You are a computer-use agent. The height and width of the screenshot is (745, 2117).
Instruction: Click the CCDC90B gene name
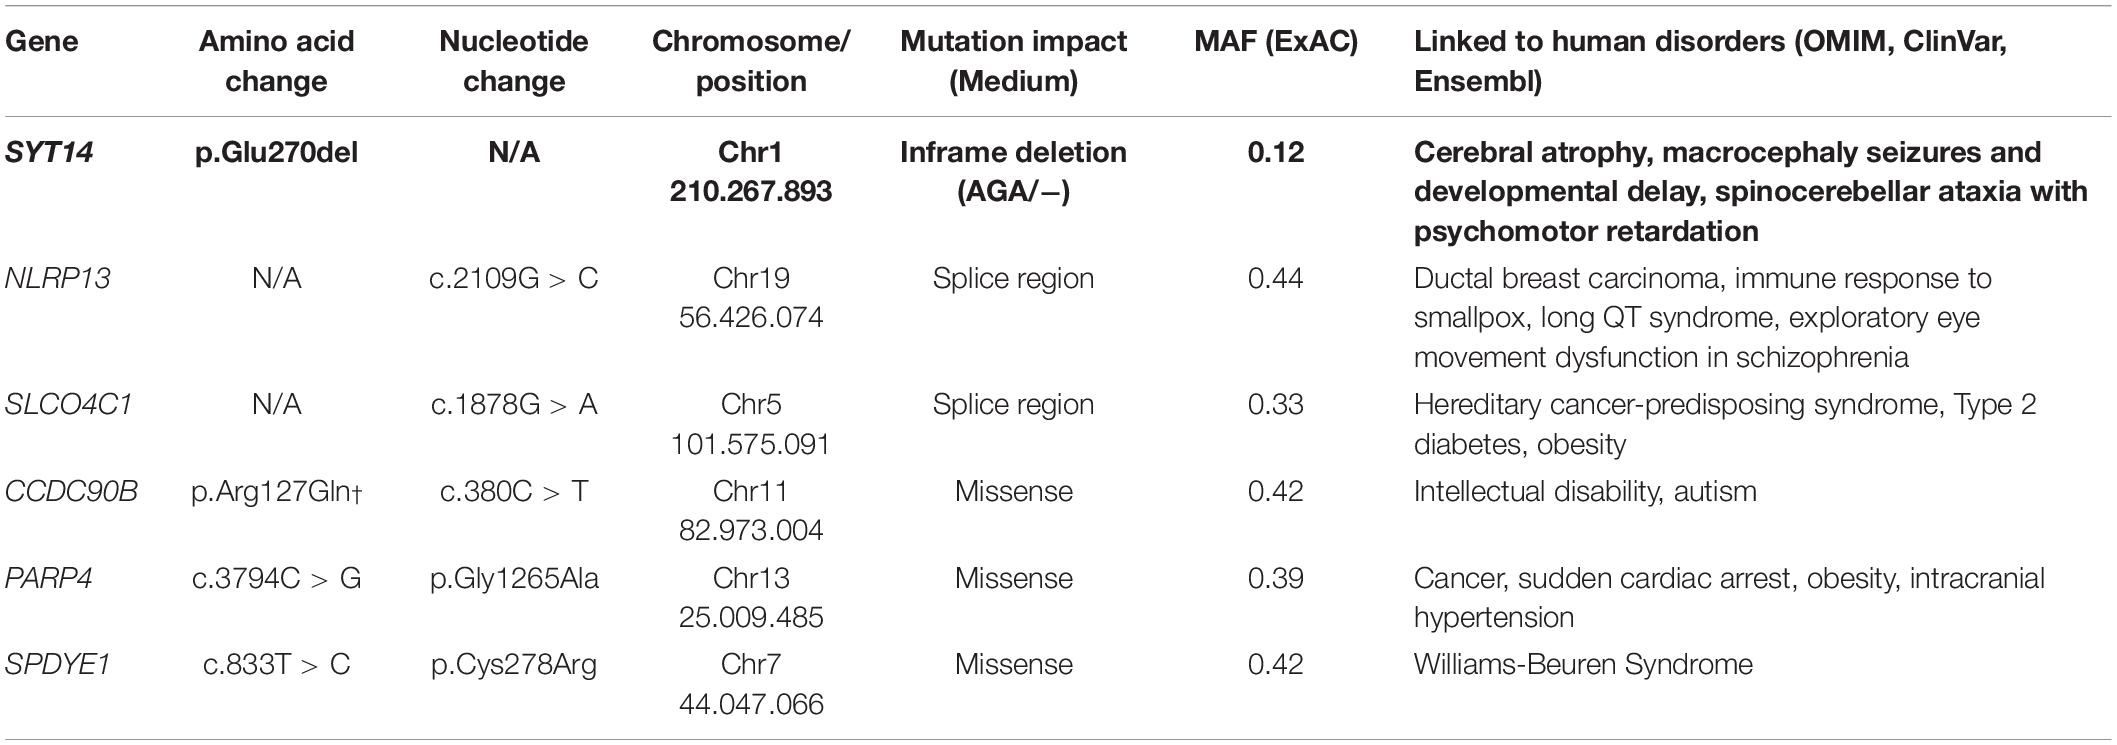click(x=71, y=491)
